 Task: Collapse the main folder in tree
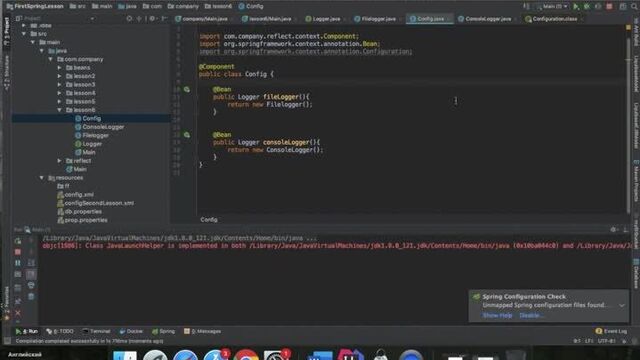point(33,42)
